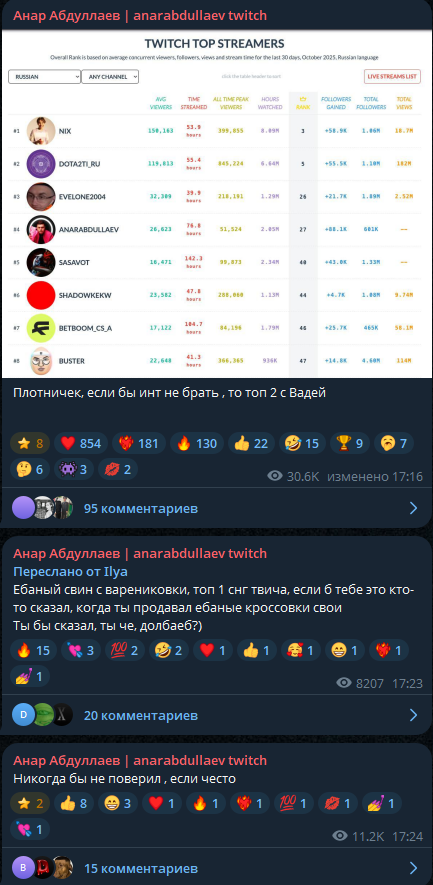Expand the 95 comments chevron

[x=414, y=509]
